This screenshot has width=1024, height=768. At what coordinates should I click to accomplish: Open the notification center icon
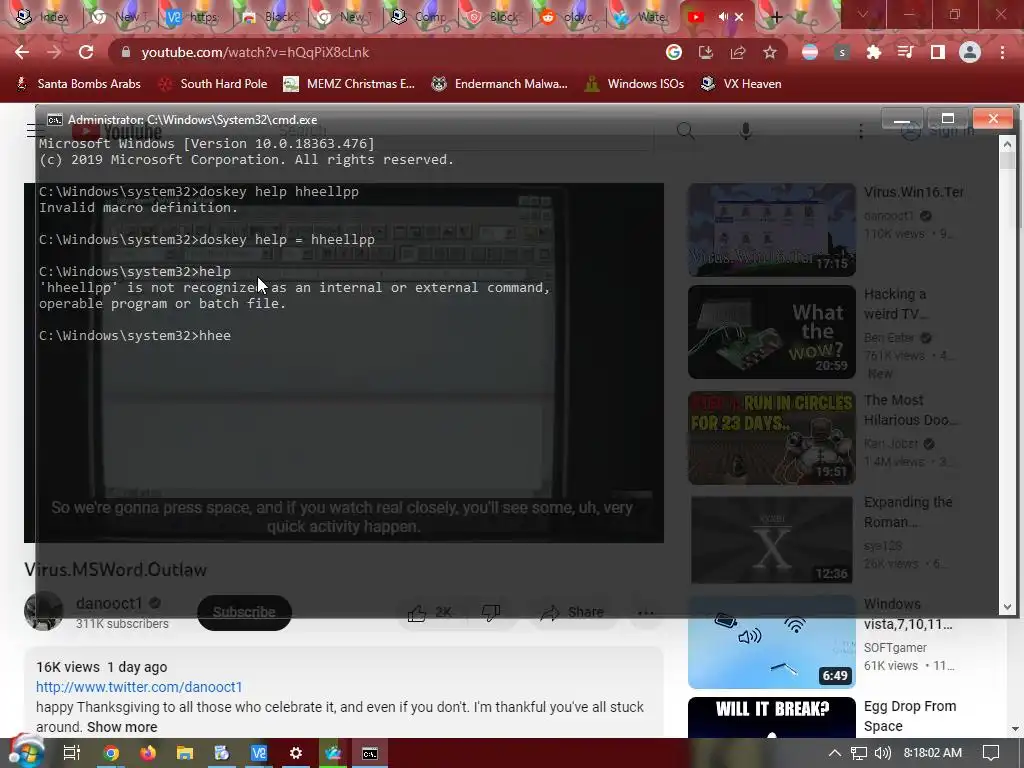coord(991,753)
